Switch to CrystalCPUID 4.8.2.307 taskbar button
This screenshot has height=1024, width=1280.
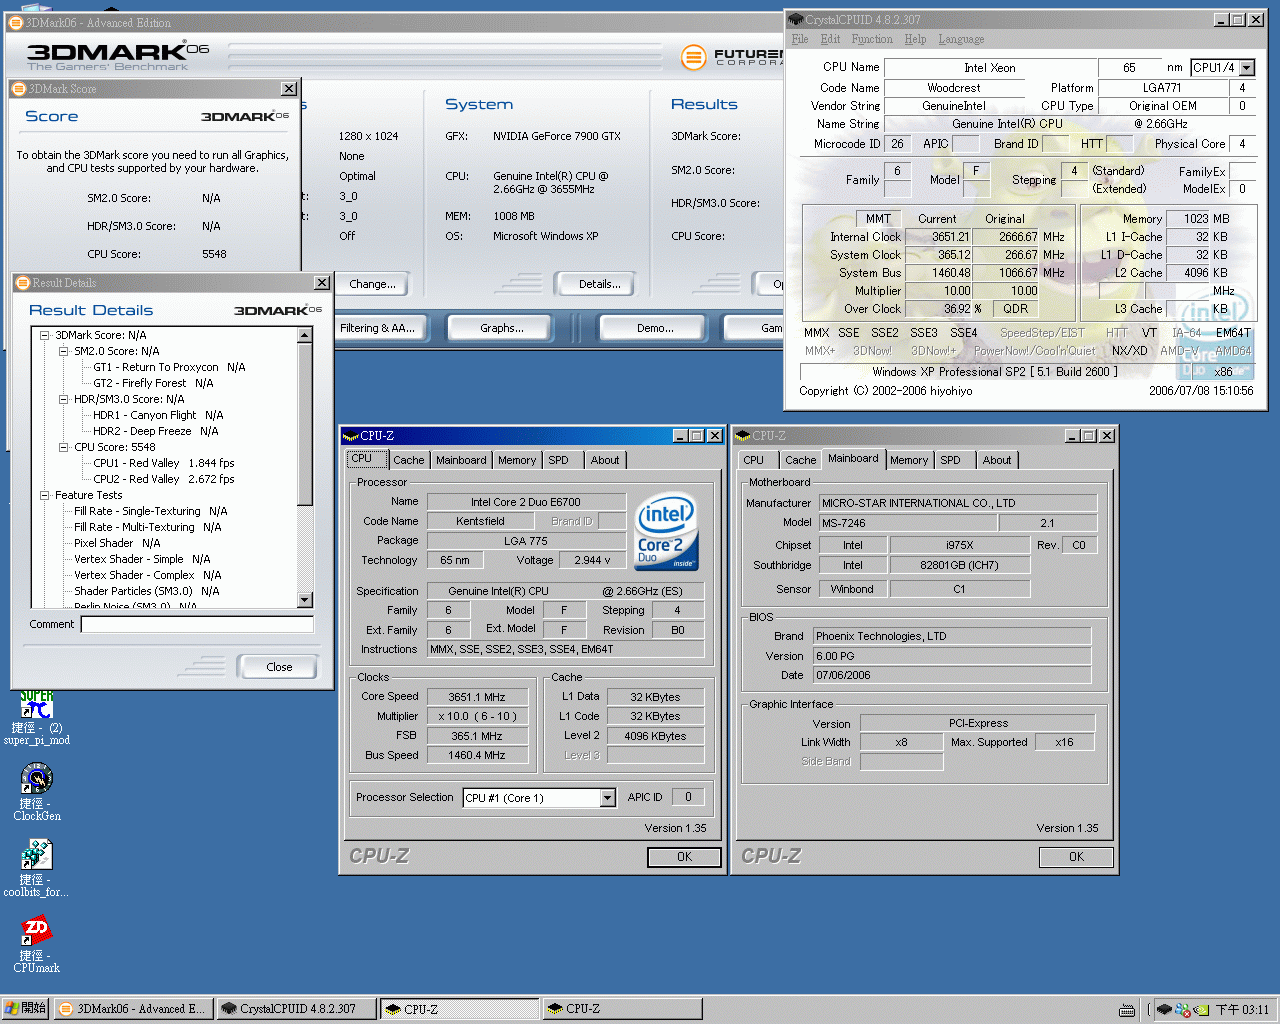pyautogui.click(x=296, y=1009)
